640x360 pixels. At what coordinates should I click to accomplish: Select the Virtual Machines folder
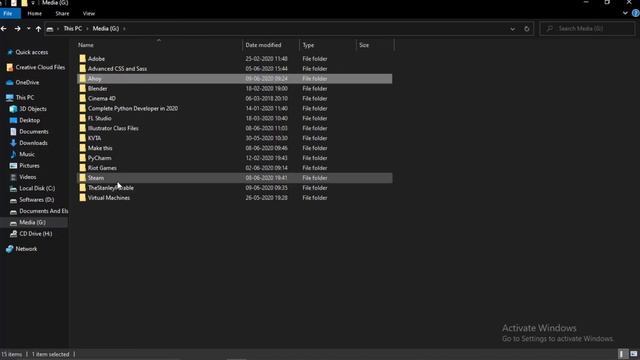pos(109,198)
